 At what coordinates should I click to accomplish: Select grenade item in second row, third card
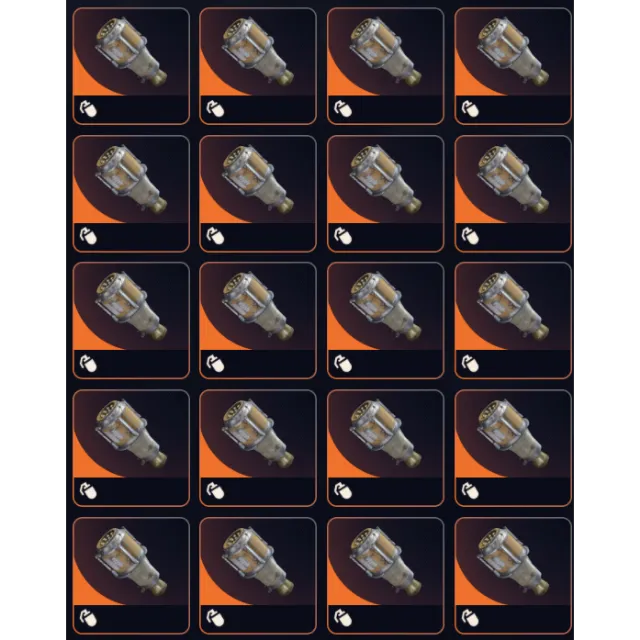[x=385, y=179]
